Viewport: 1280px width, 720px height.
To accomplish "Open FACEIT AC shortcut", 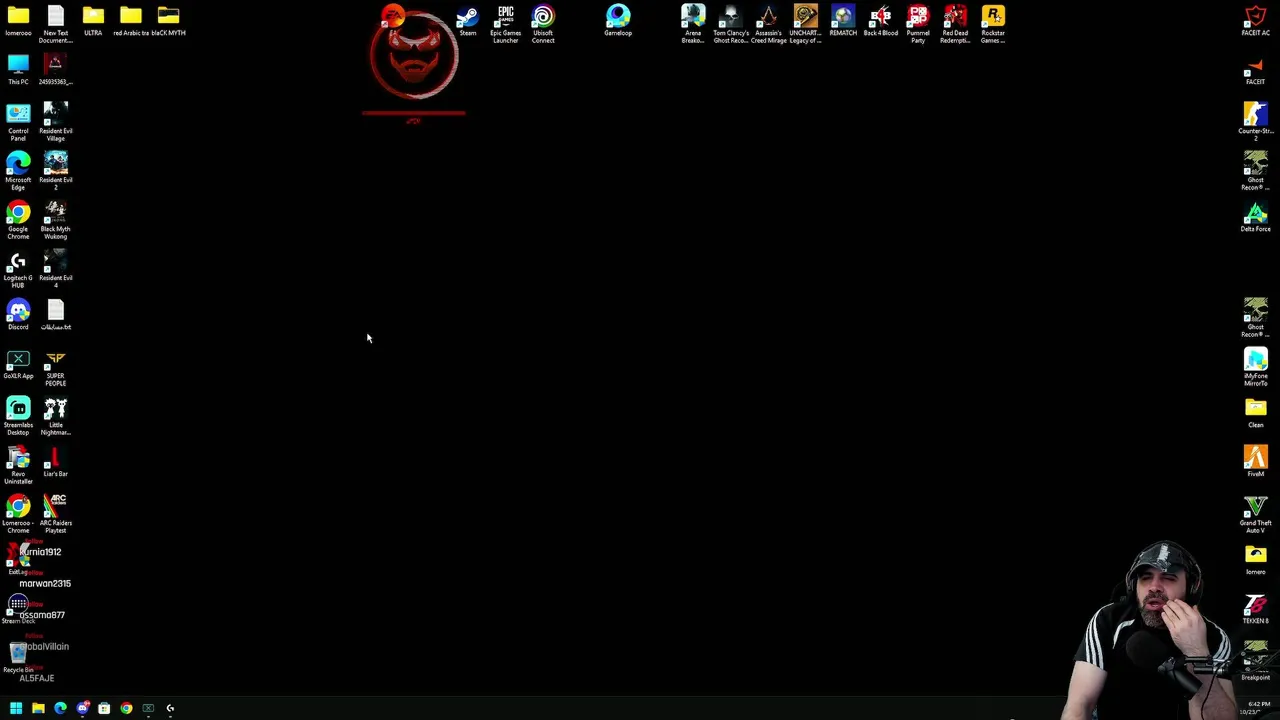I will (x=1256, y=21).
